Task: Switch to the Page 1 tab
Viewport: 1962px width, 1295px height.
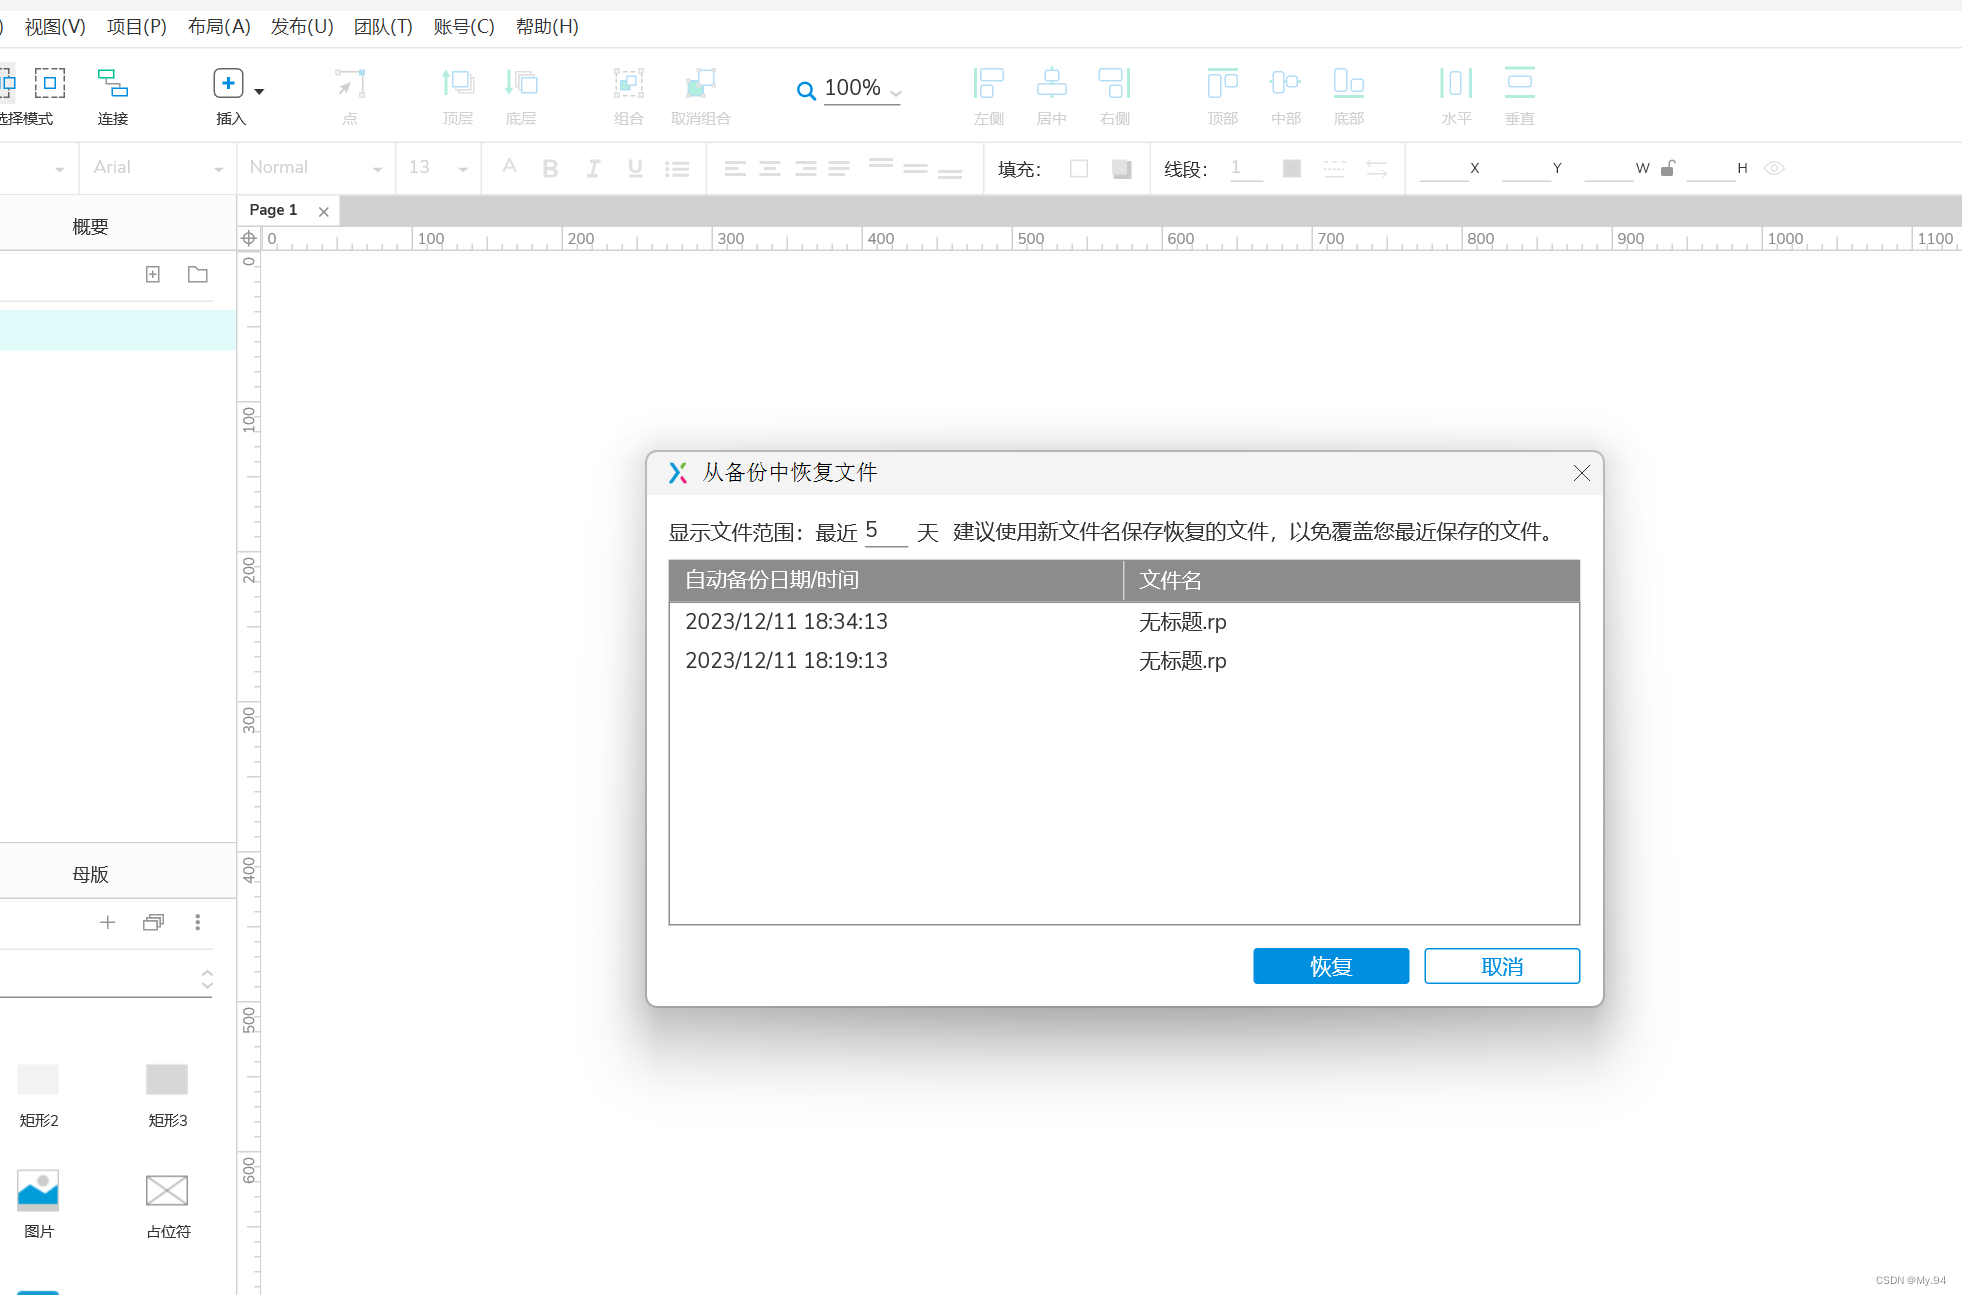Action: tap(273, 210)
